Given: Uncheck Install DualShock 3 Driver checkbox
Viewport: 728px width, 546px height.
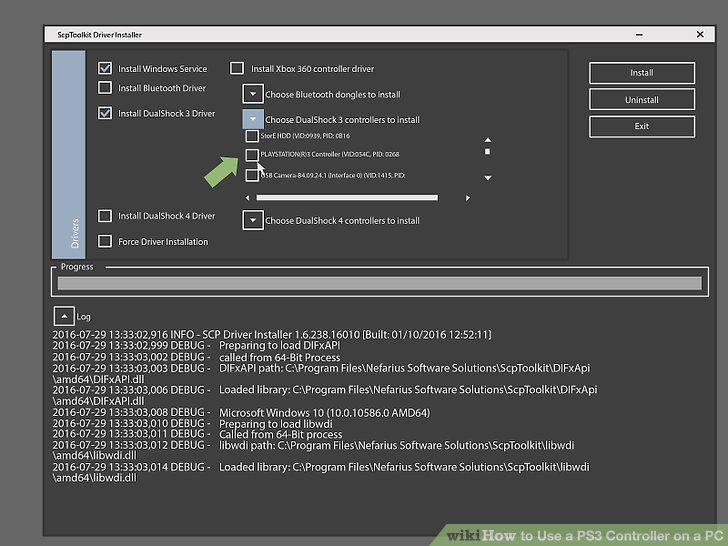Looking at the screenshot, I should [x=105, y=113].
